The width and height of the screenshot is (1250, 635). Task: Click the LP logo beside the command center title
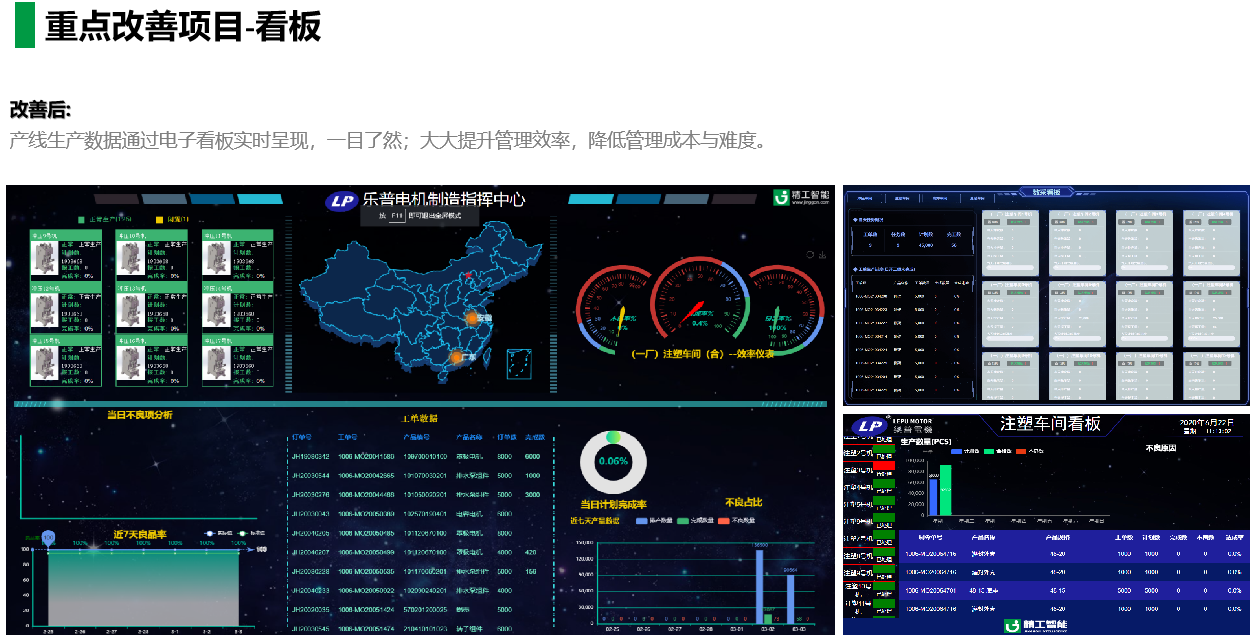342,200
